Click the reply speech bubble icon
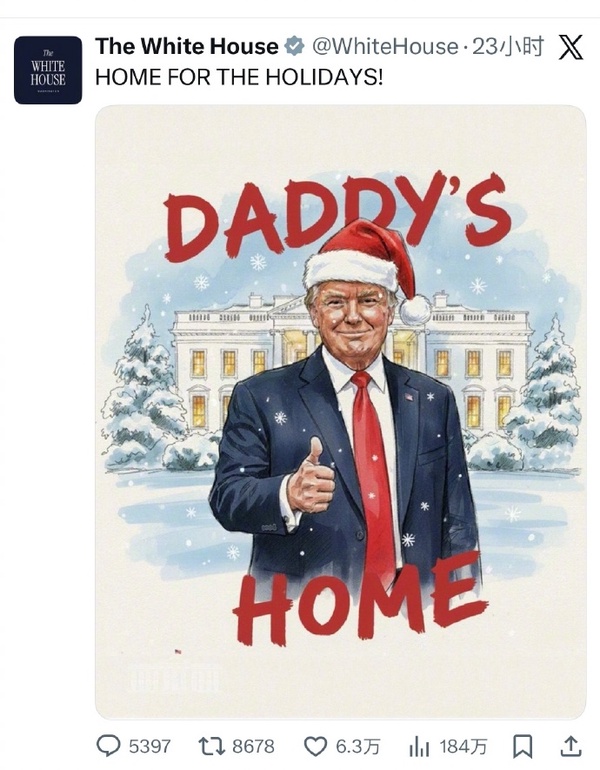Image resolution: width=600 pixels, height=770 pixels. coord(108,746)
